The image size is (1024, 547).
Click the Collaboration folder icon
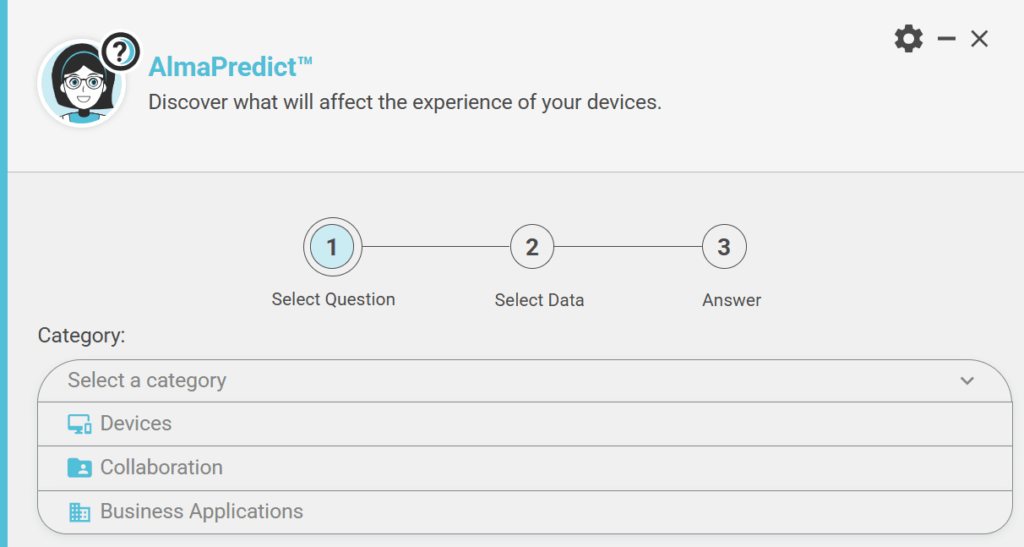pyautogui.click(x=79, y=468)
